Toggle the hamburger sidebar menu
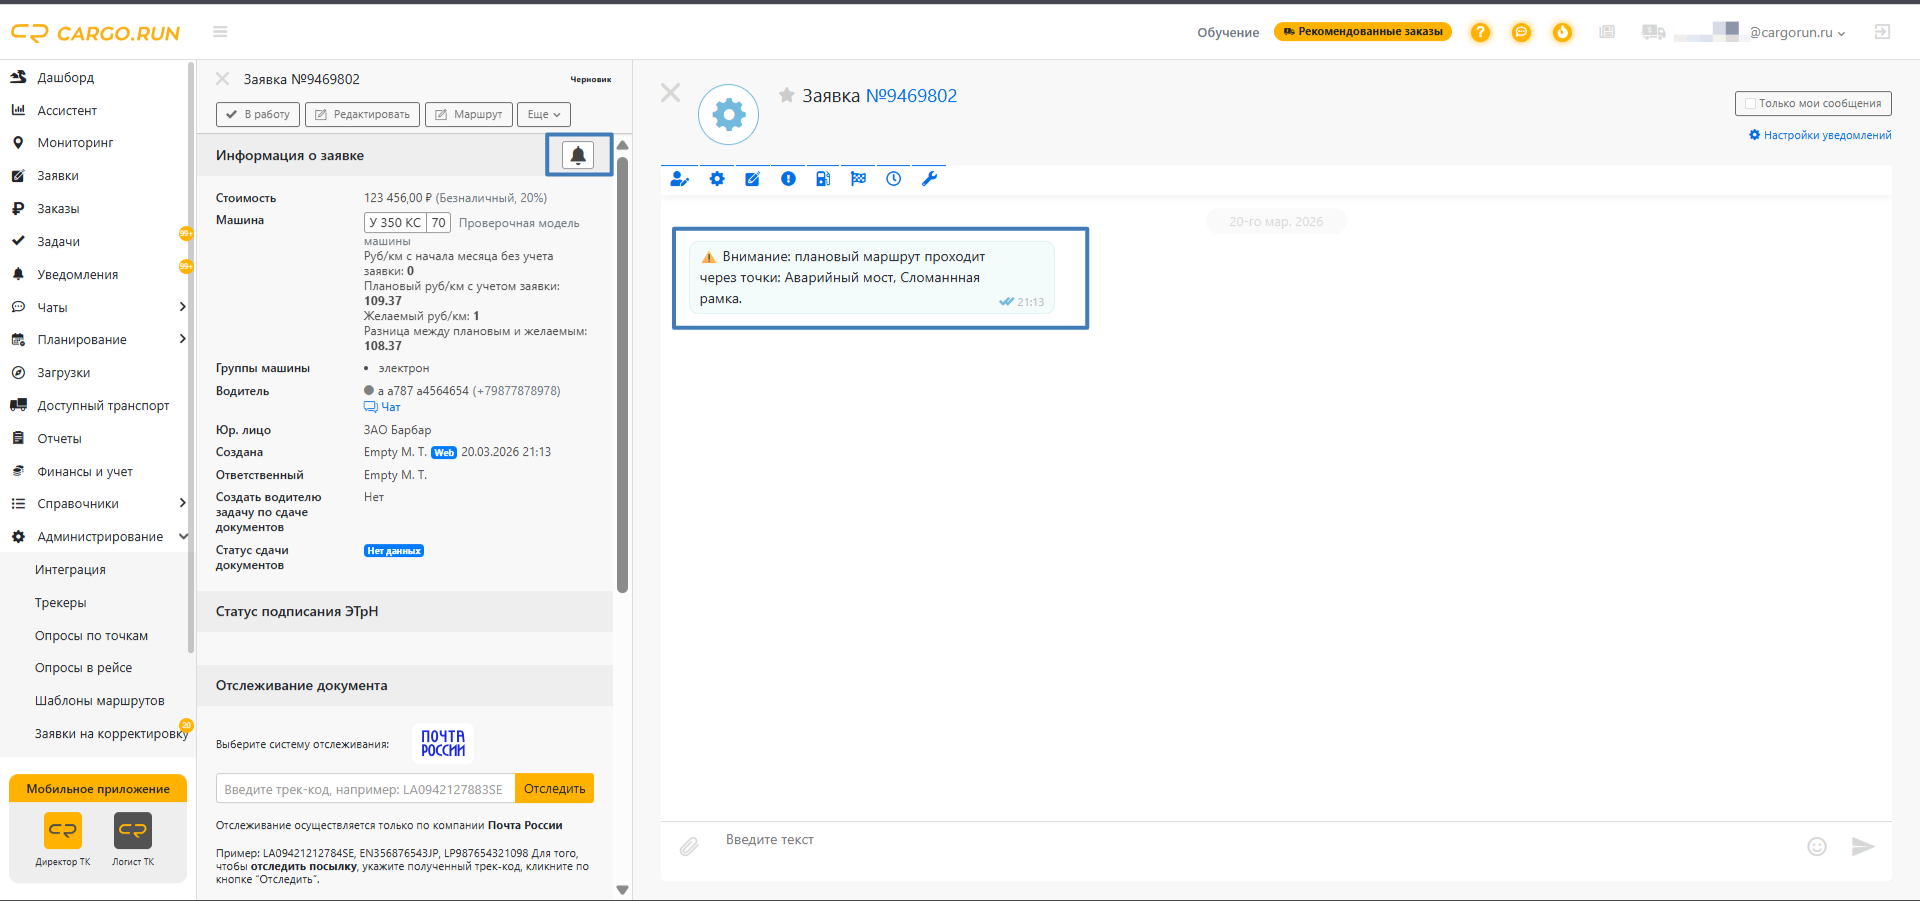The image size is (1920, 901). tap(220, 32)
